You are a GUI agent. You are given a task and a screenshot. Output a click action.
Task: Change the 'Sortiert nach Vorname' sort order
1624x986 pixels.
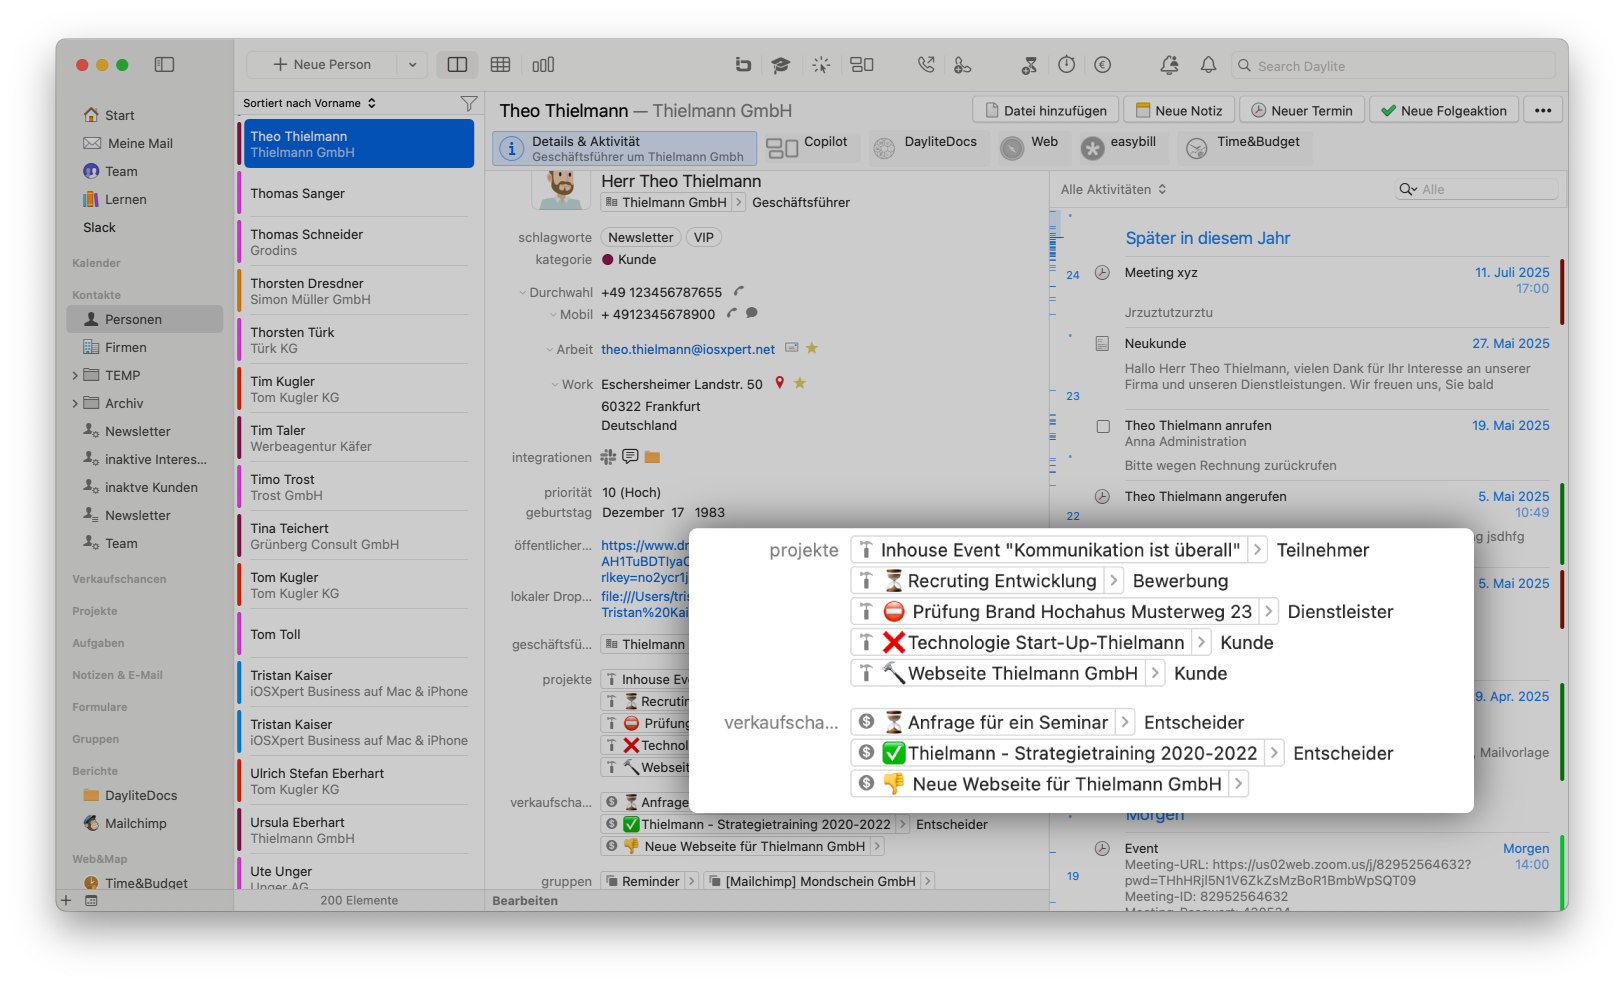point(310,103)
